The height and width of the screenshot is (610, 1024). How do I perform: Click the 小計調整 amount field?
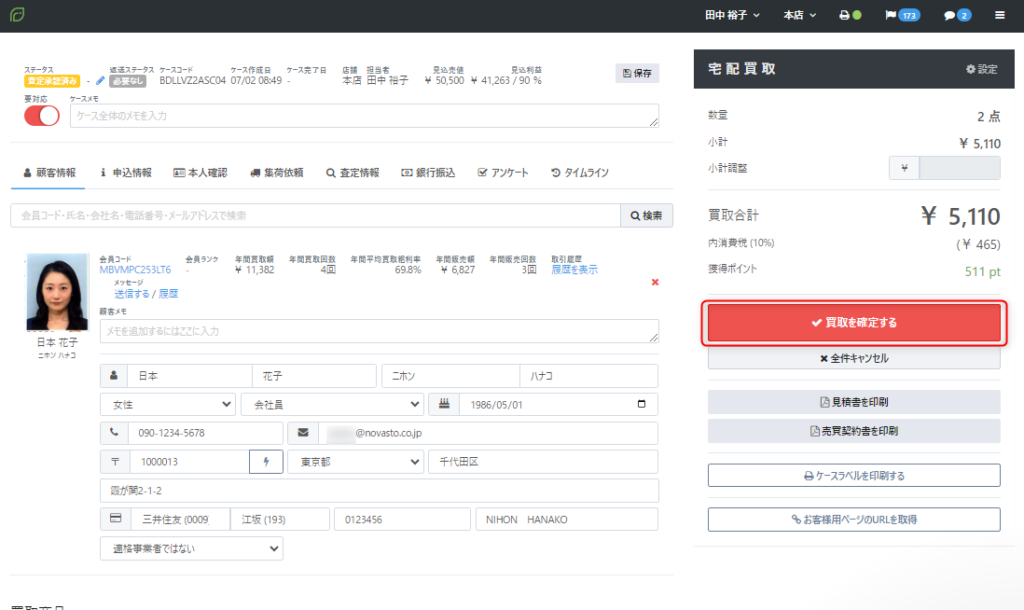[959, 168]
